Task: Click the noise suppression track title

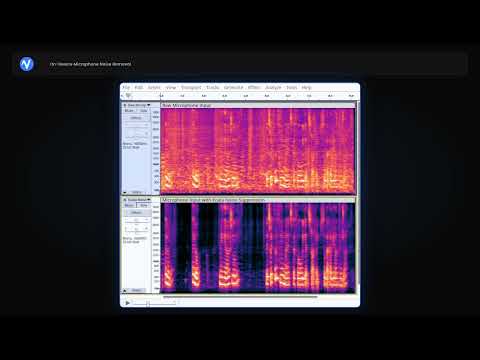Action: coord(213,200)
